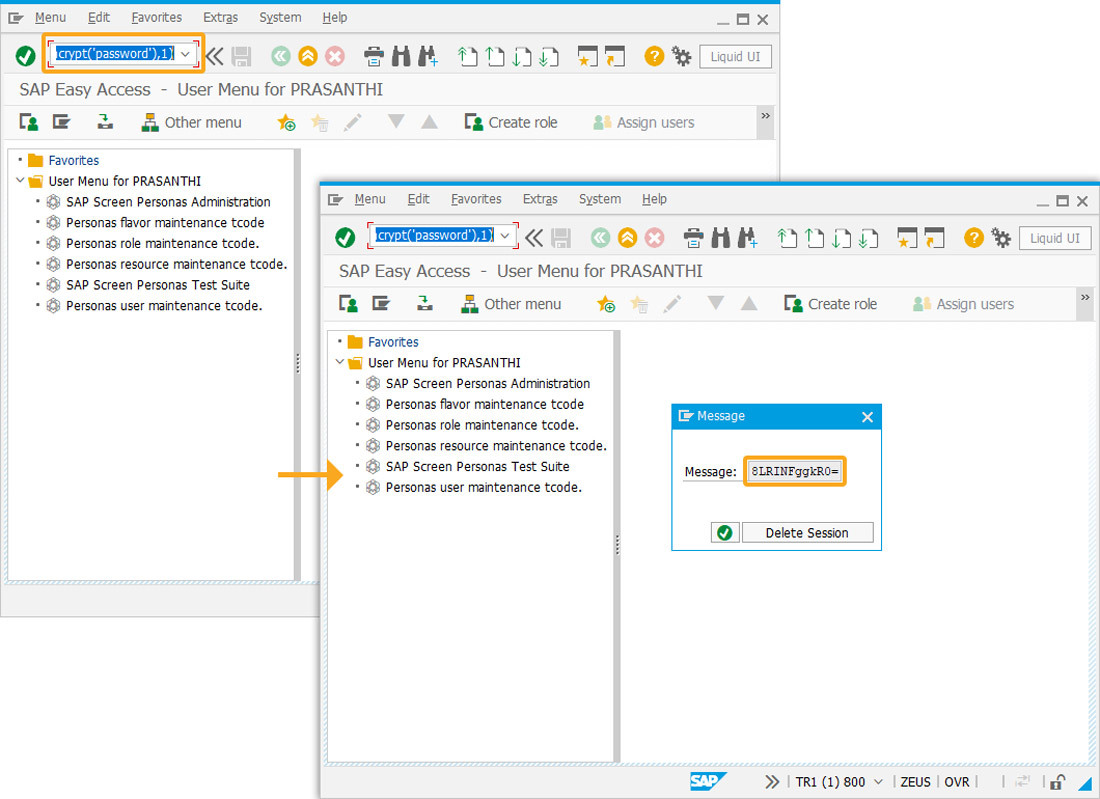This screenshot has height=799, width=1100.
Task: Click the Add to Favorites star in the back window
Action: pyautogui.click(x=286, y=122)
